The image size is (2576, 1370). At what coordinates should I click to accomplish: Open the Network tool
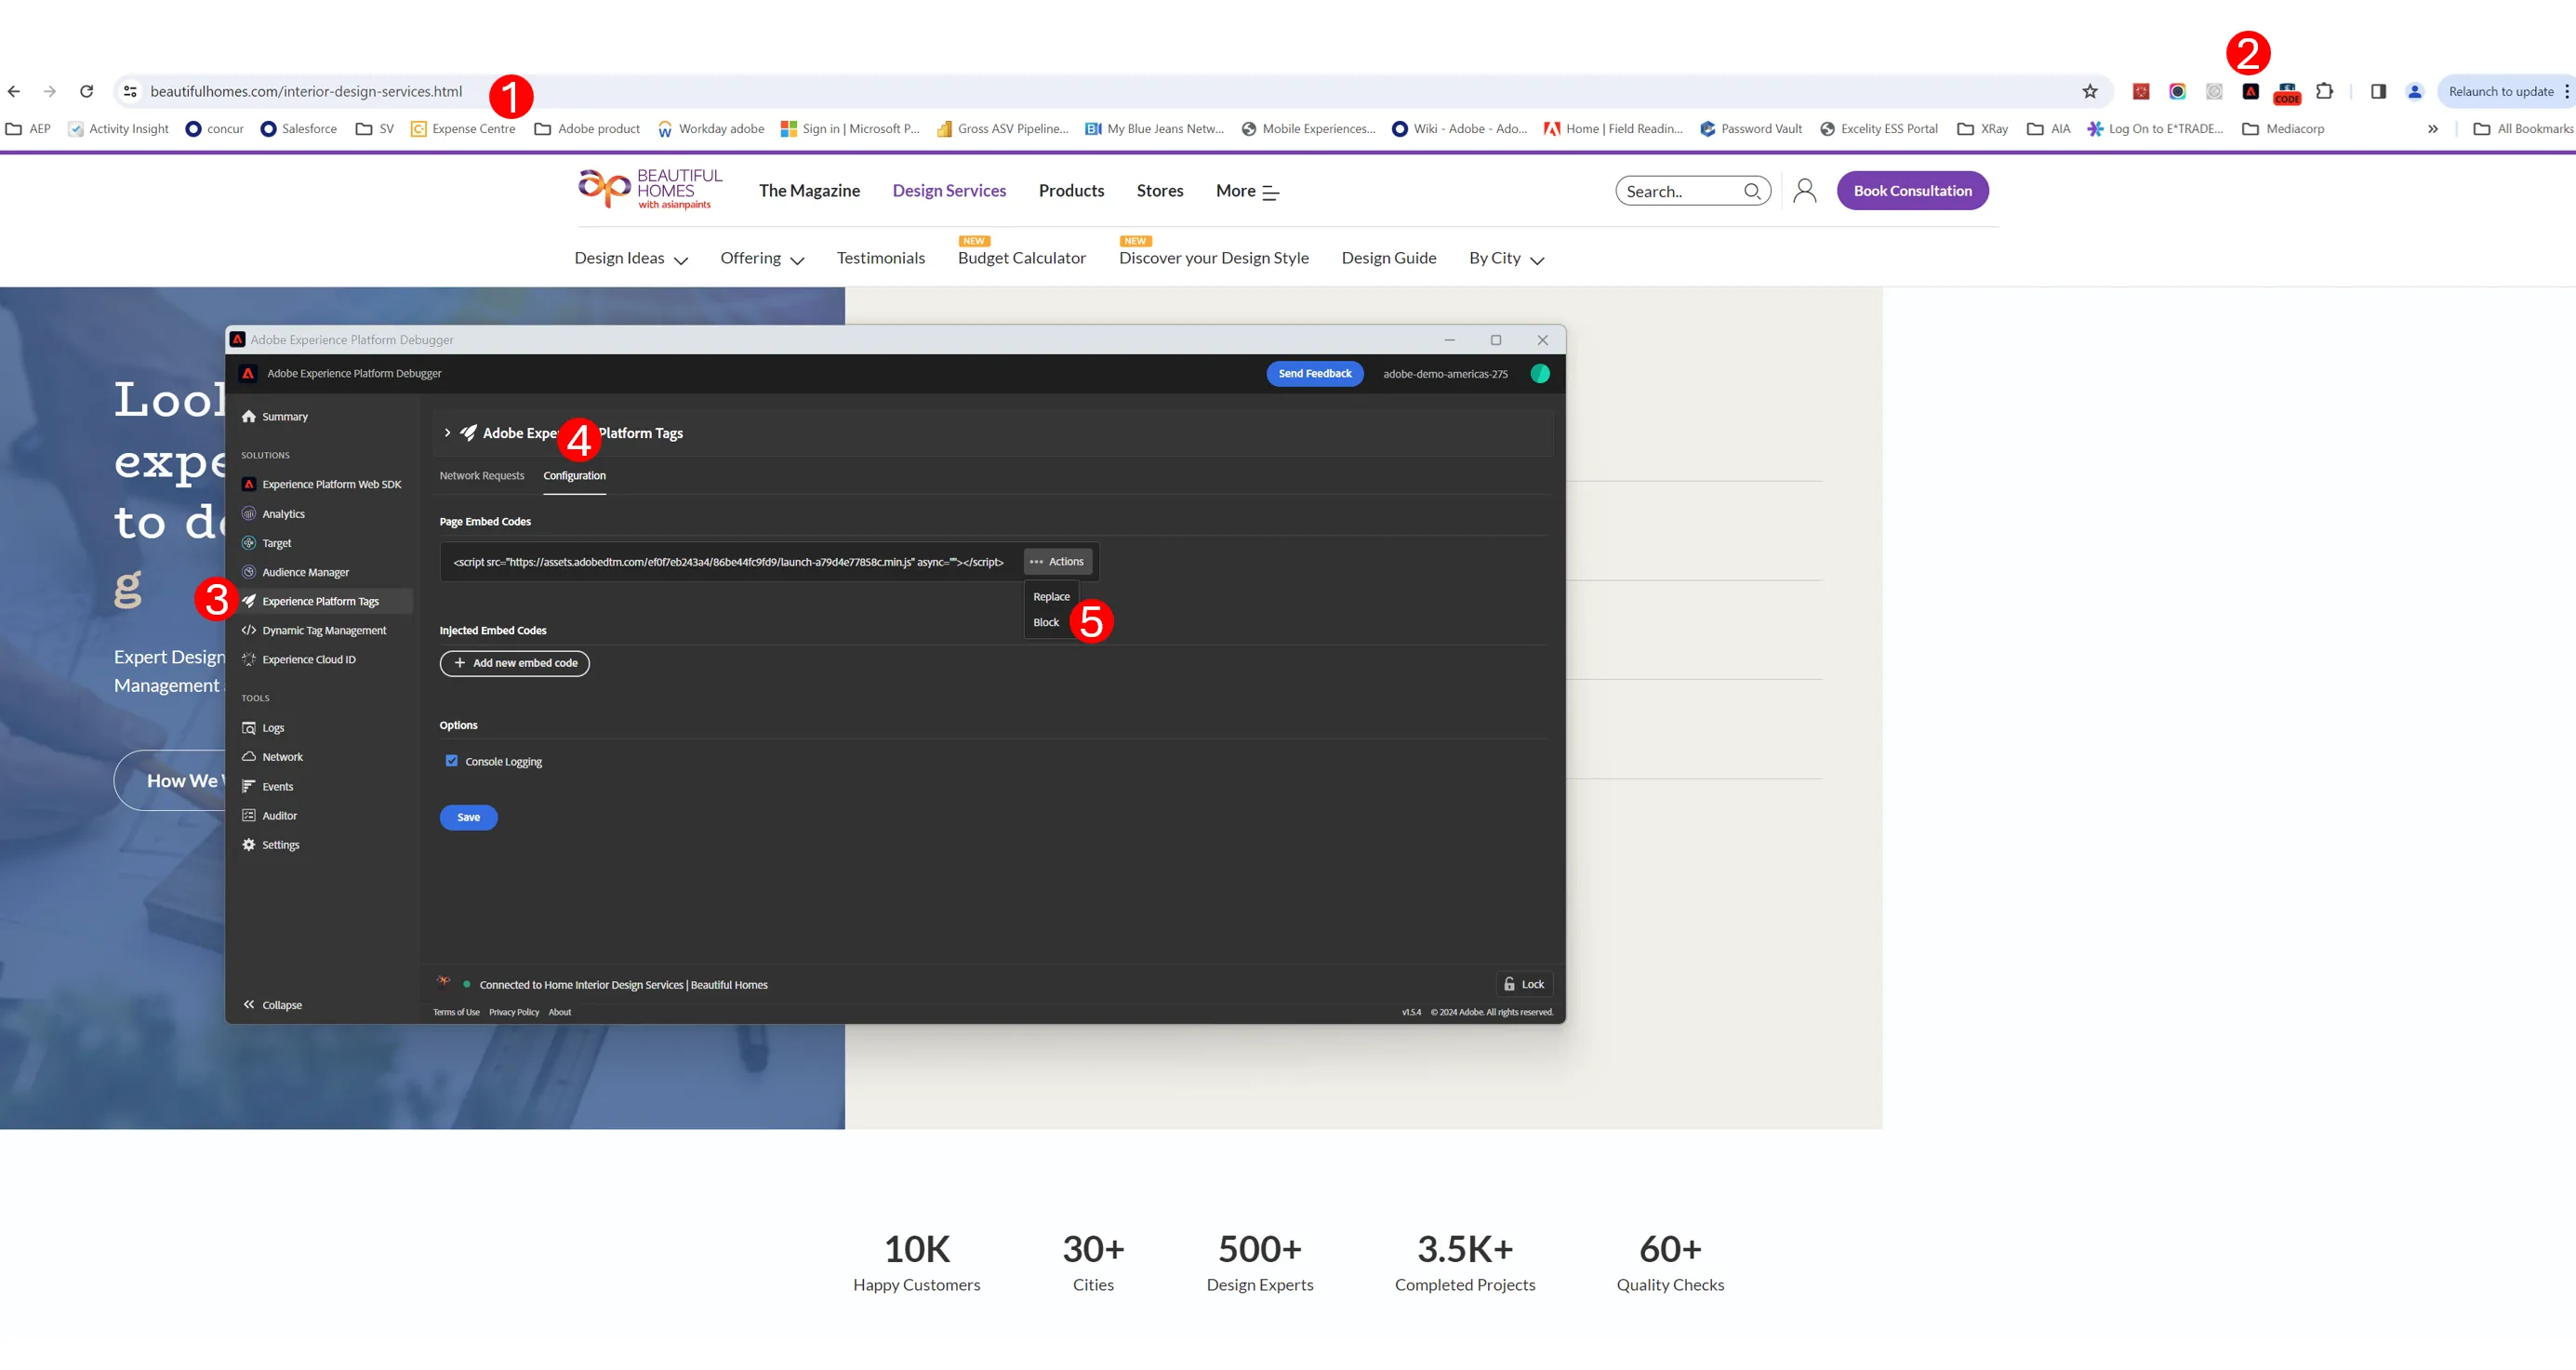[x=272, y=757]
